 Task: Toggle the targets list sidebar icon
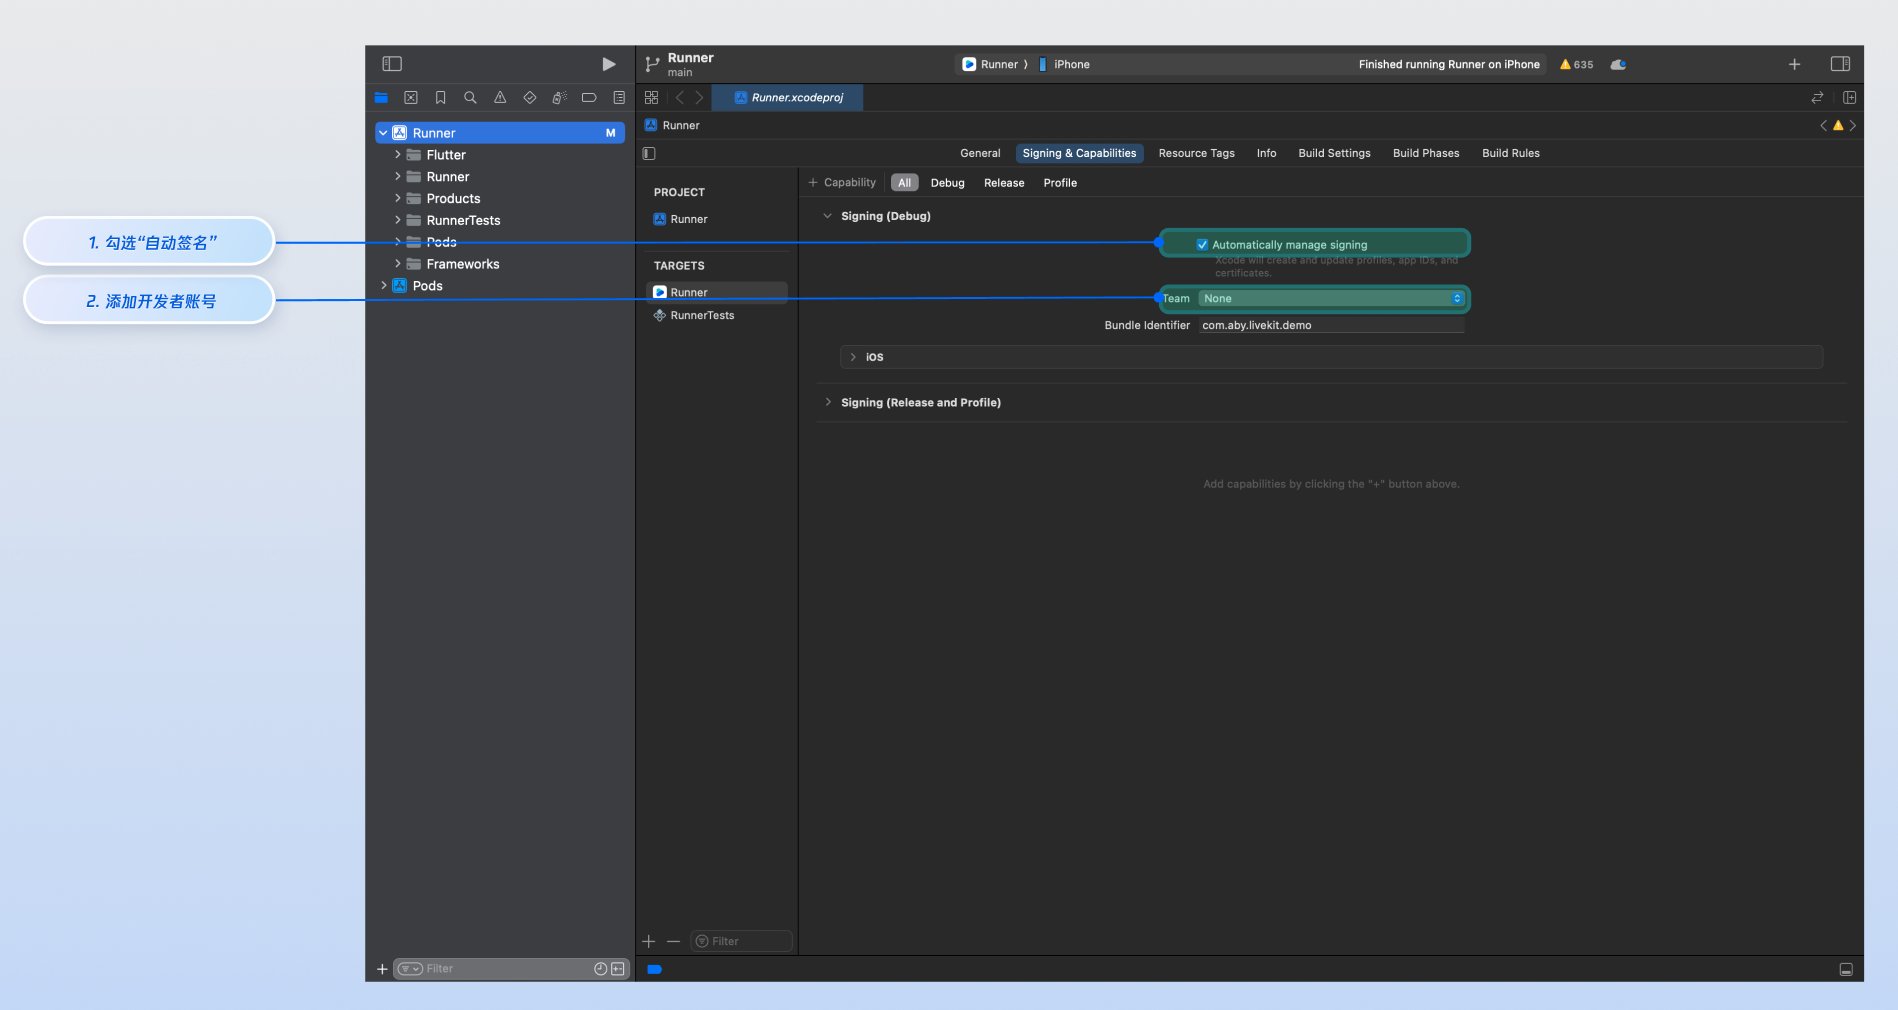click(x=649, y=154)
